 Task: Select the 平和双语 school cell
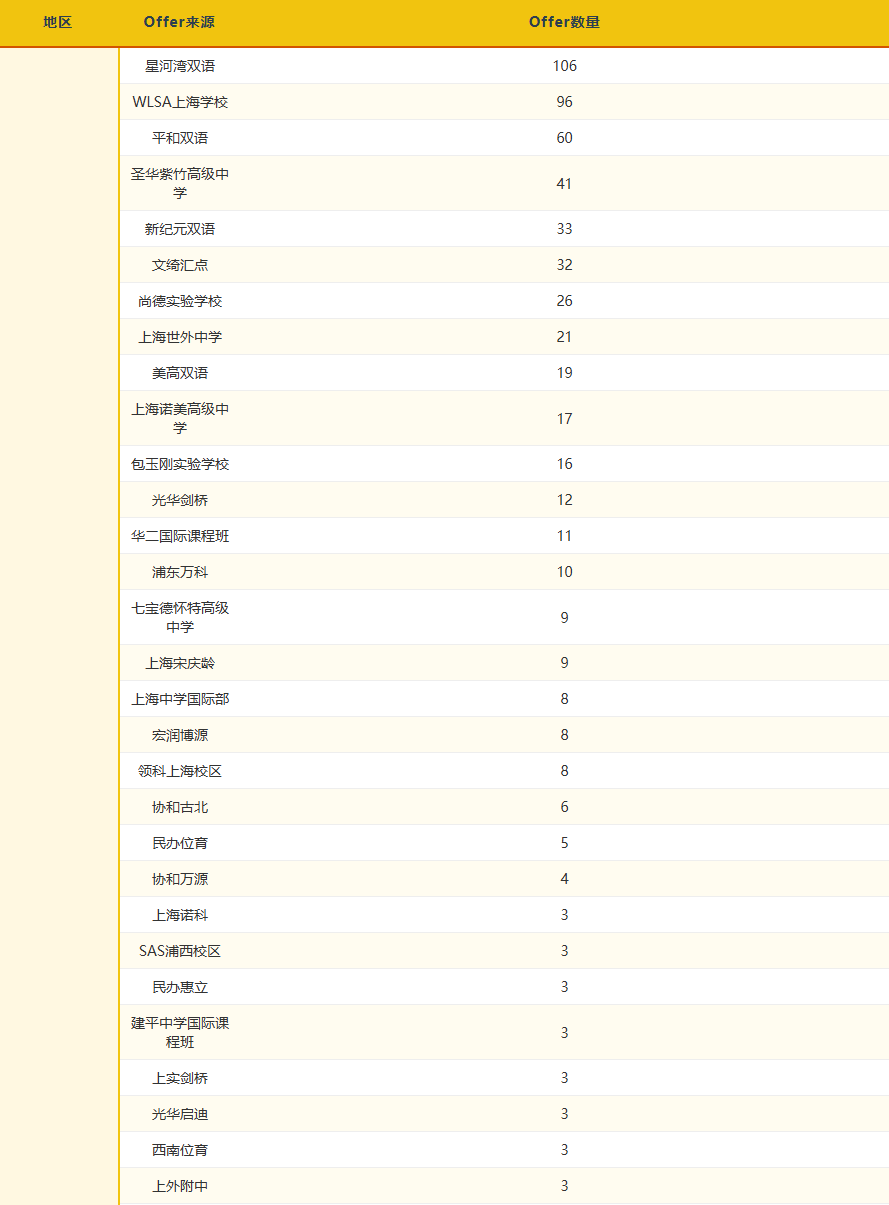tap(180, 138)
